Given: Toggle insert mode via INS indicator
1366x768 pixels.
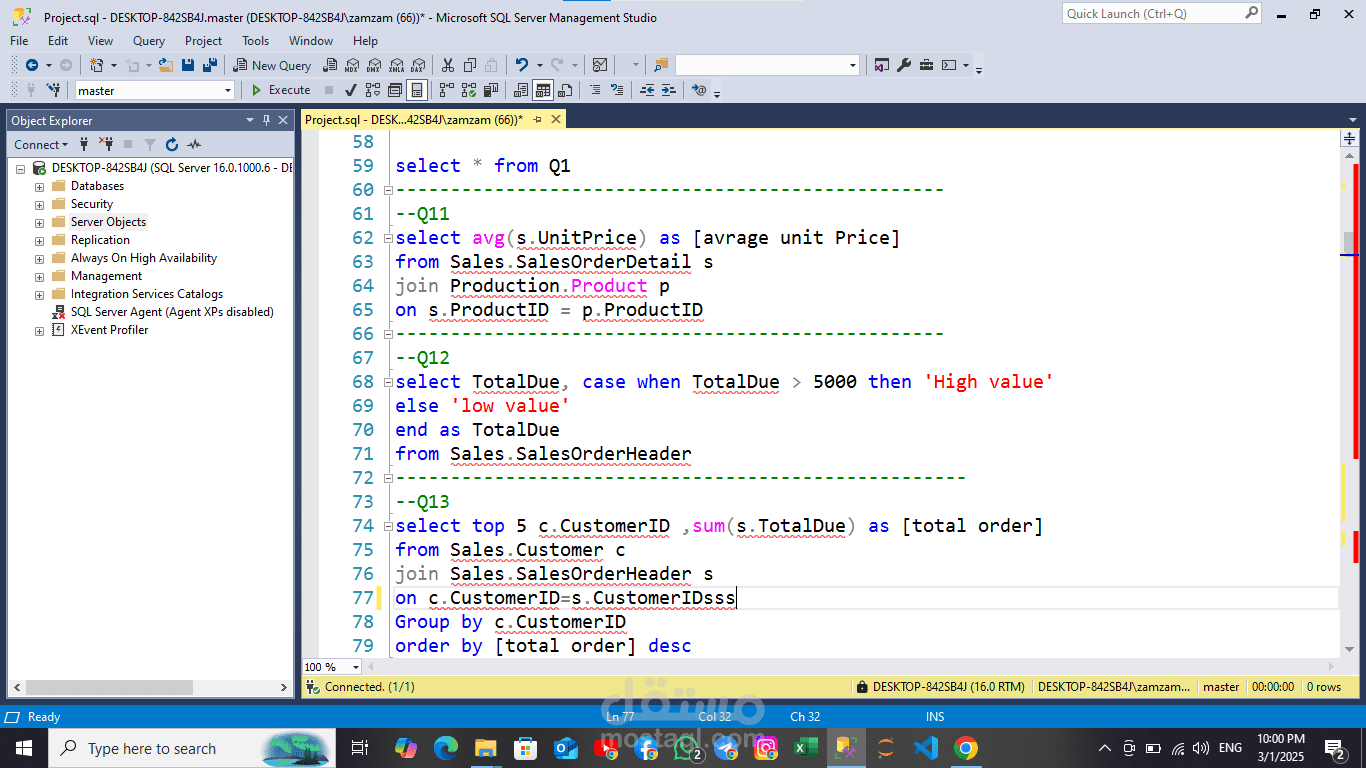Looking at the screenshot, I should pyautogui.click(x=934, y=716).
